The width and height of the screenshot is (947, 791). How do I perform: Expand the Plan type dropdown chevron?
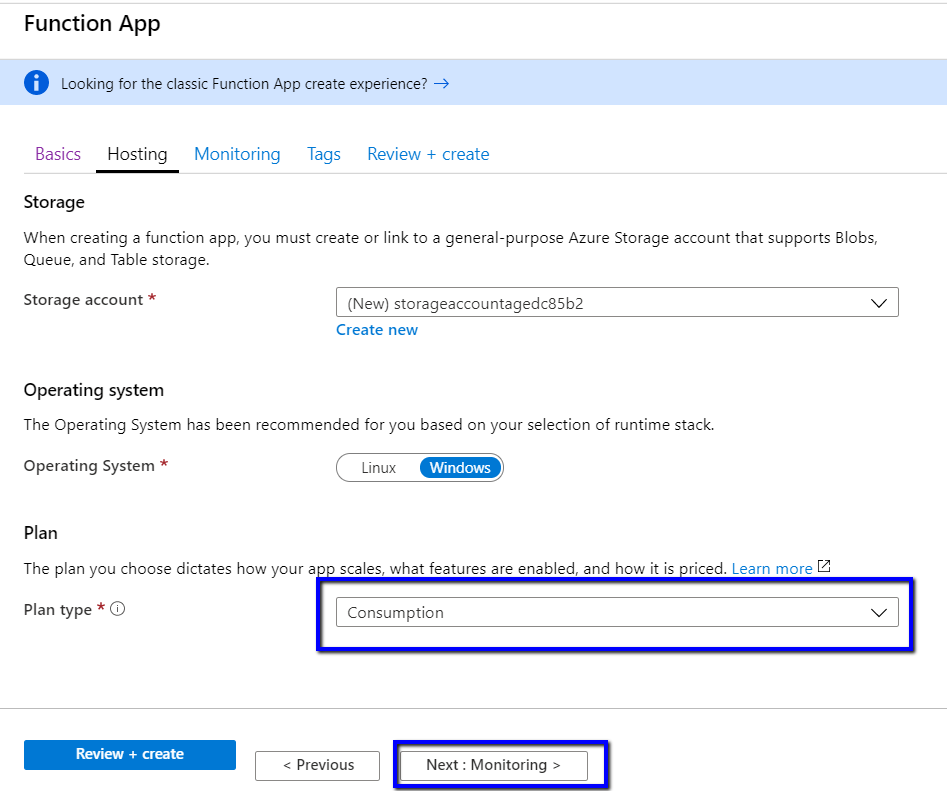click(879, 613)
